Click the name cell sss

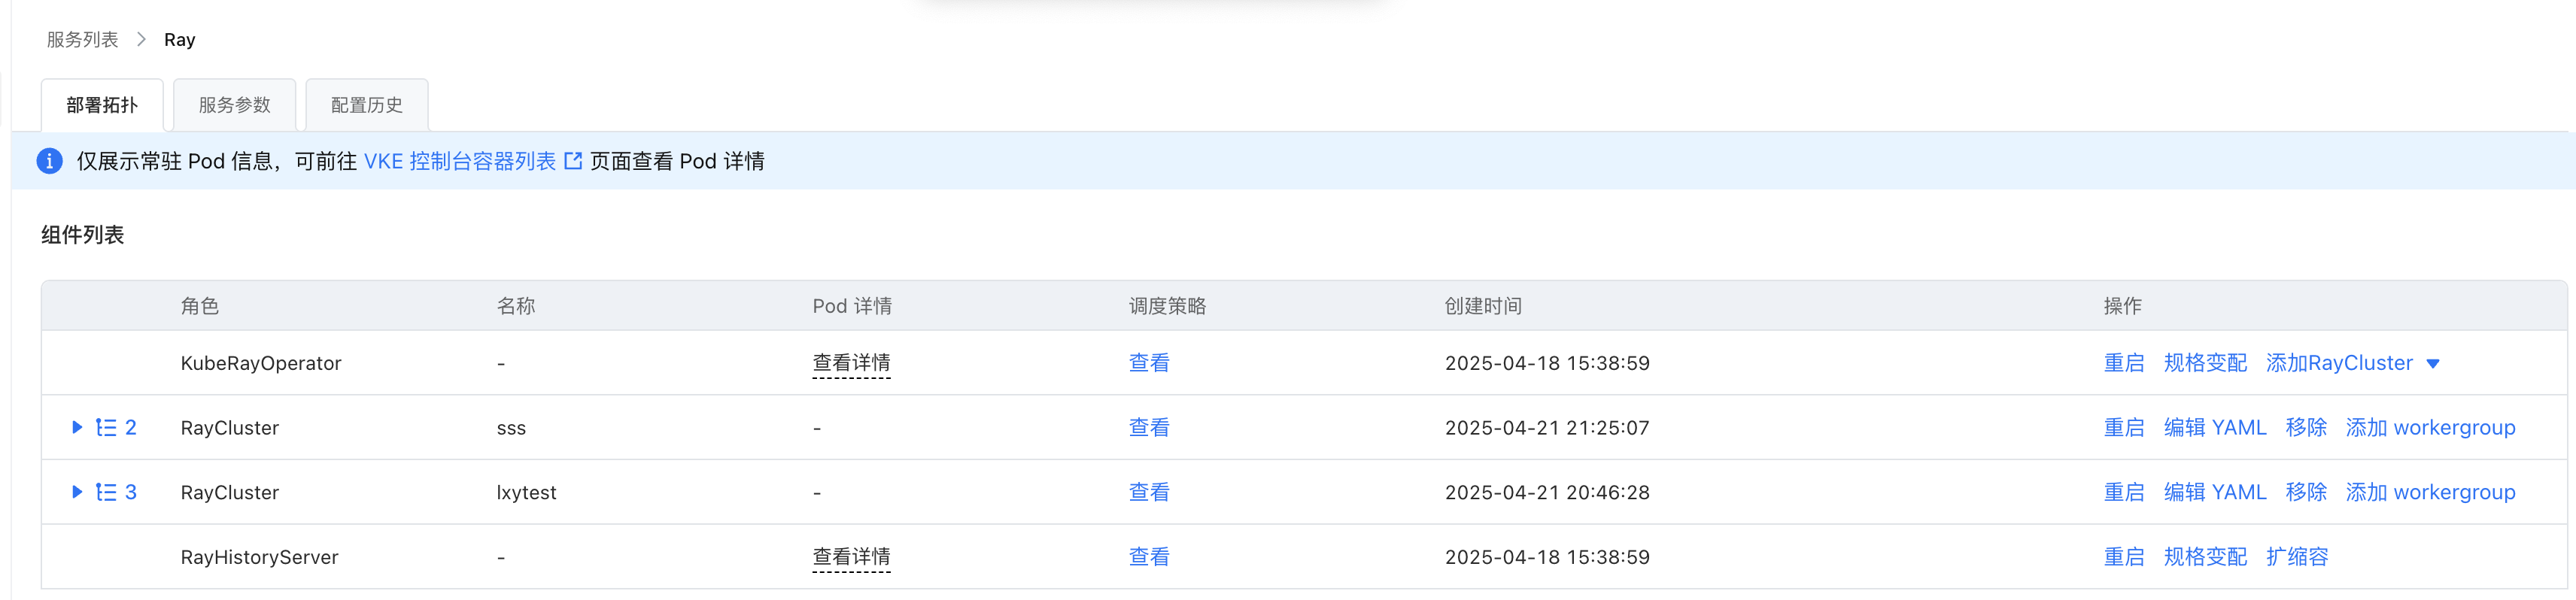tap(511, 428)
